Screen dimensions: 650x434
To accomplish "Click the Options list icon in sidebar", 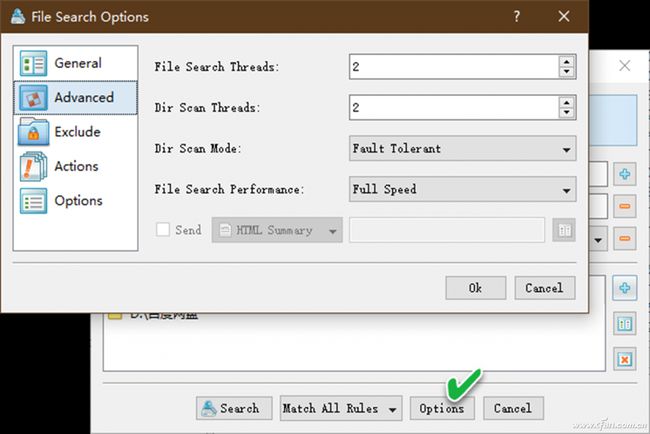I will (x=33, y=201).
